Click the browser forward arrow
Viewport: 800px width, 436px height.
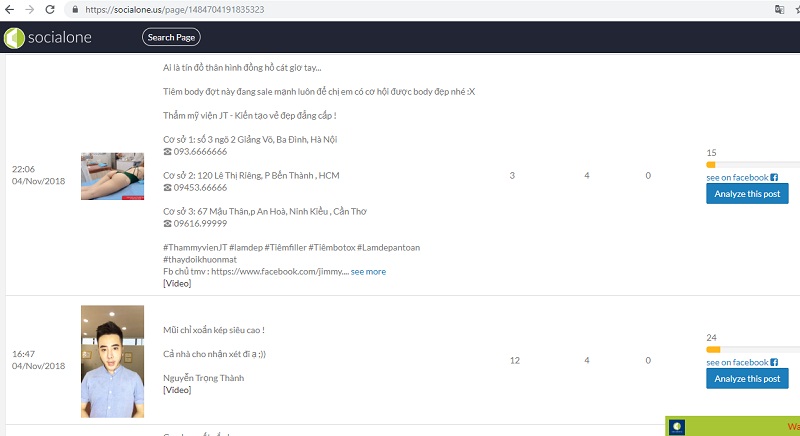click(x=28, y=9)
